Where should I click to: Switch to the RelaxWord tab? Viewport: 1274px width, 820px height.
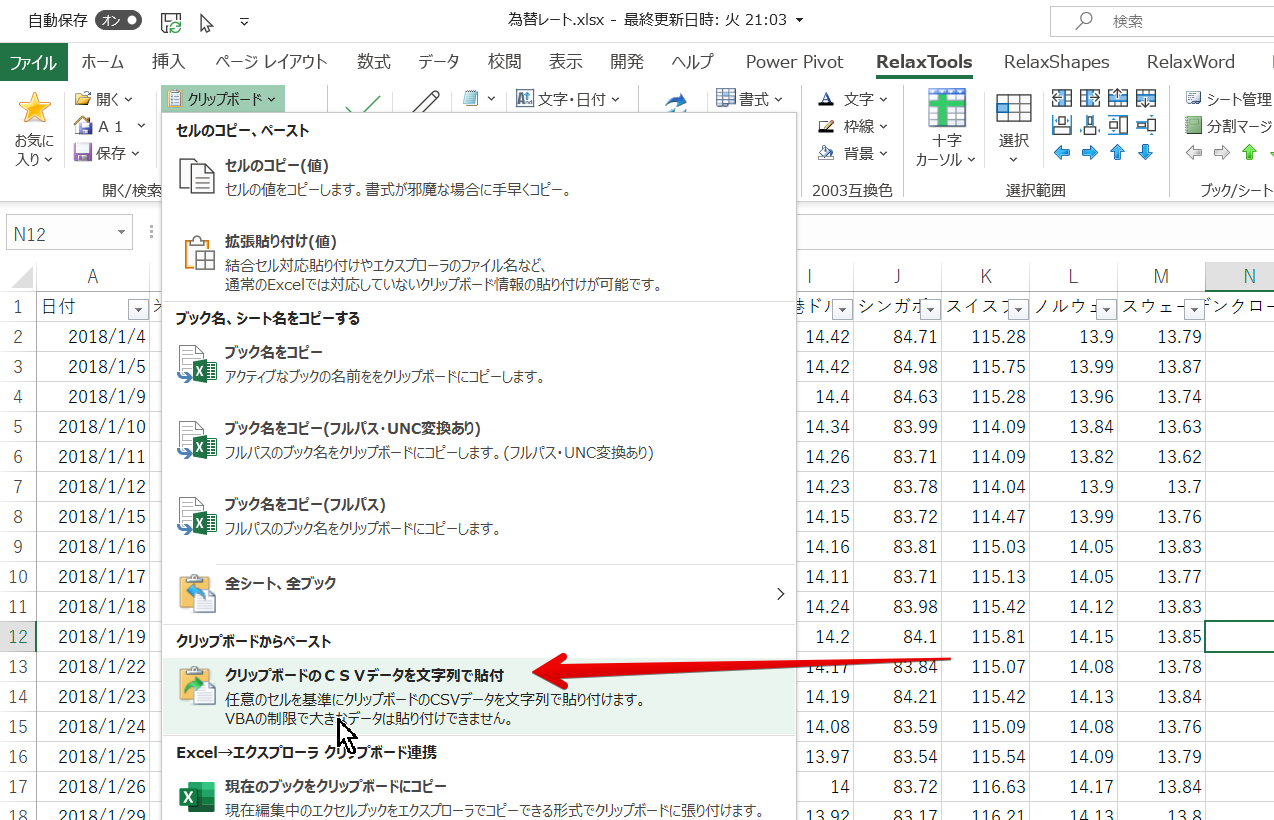(1190, 62)
